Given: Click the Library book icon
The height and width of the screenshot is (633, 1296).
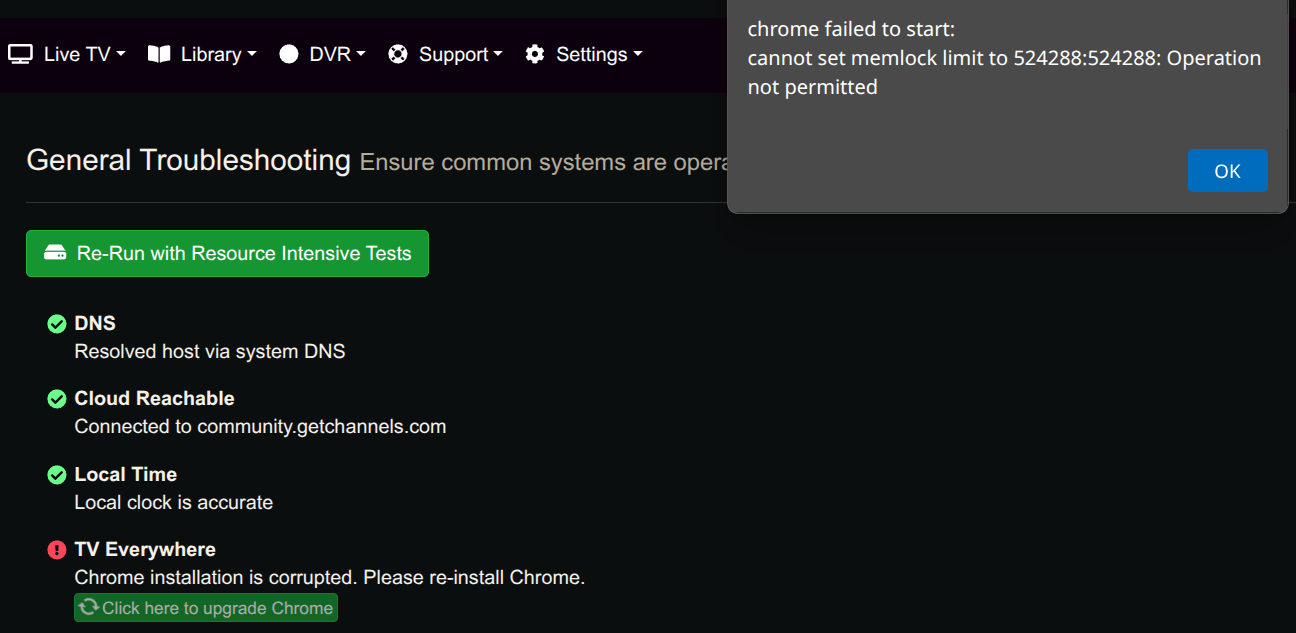Looking at the screenshot, I should pyautogui.click(x=159, y=54).
